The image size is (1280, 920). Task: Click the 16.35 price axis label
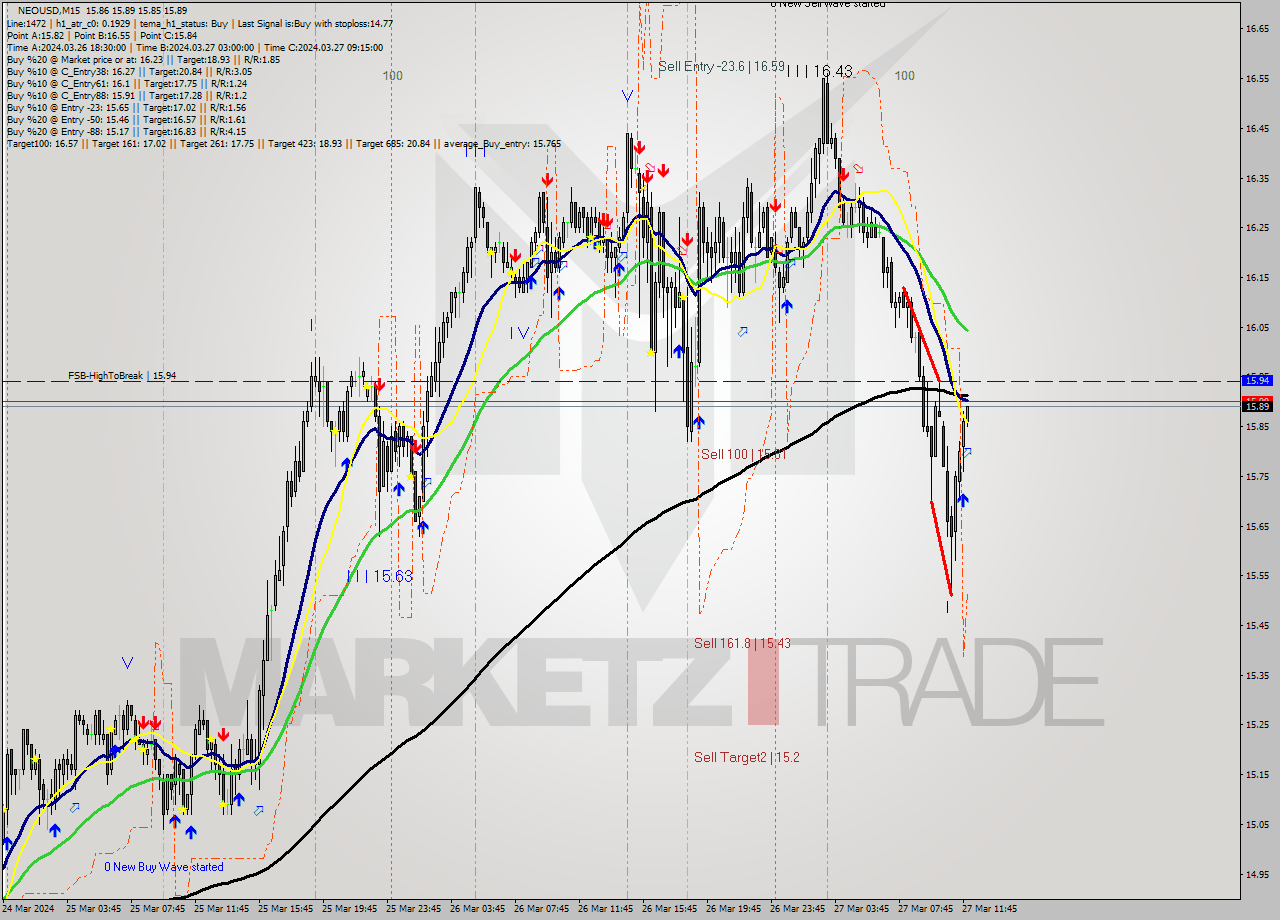point(1257,178)
